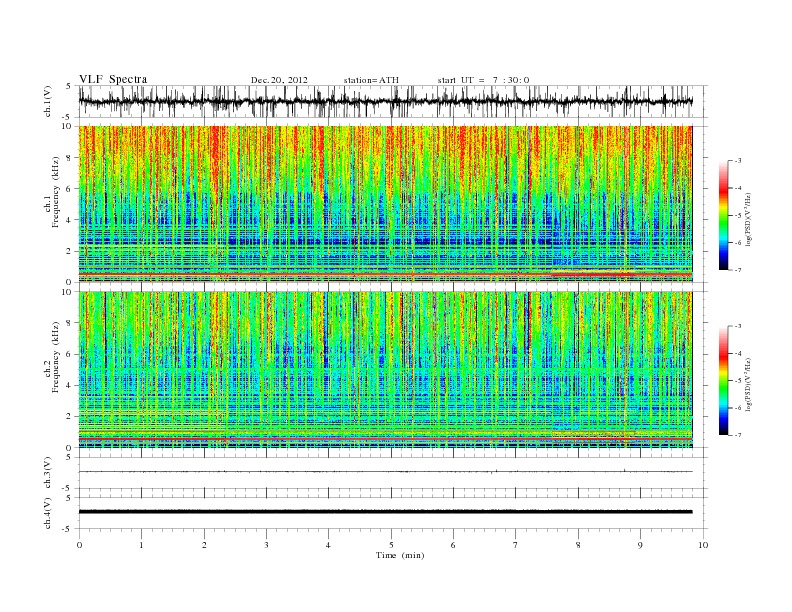Click time axis tick label "6"
792x612 pixels.
tap(453, 545)
